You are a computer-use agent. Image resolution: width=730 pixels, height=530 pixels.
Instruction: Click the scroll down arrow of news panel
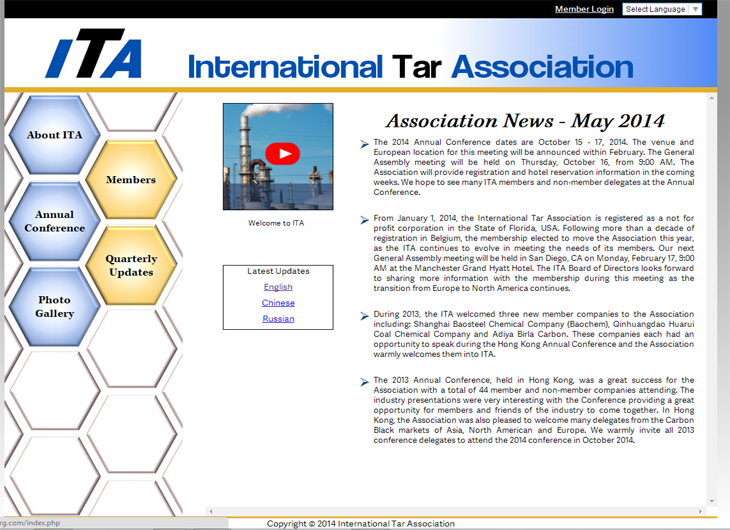(712, 501)
